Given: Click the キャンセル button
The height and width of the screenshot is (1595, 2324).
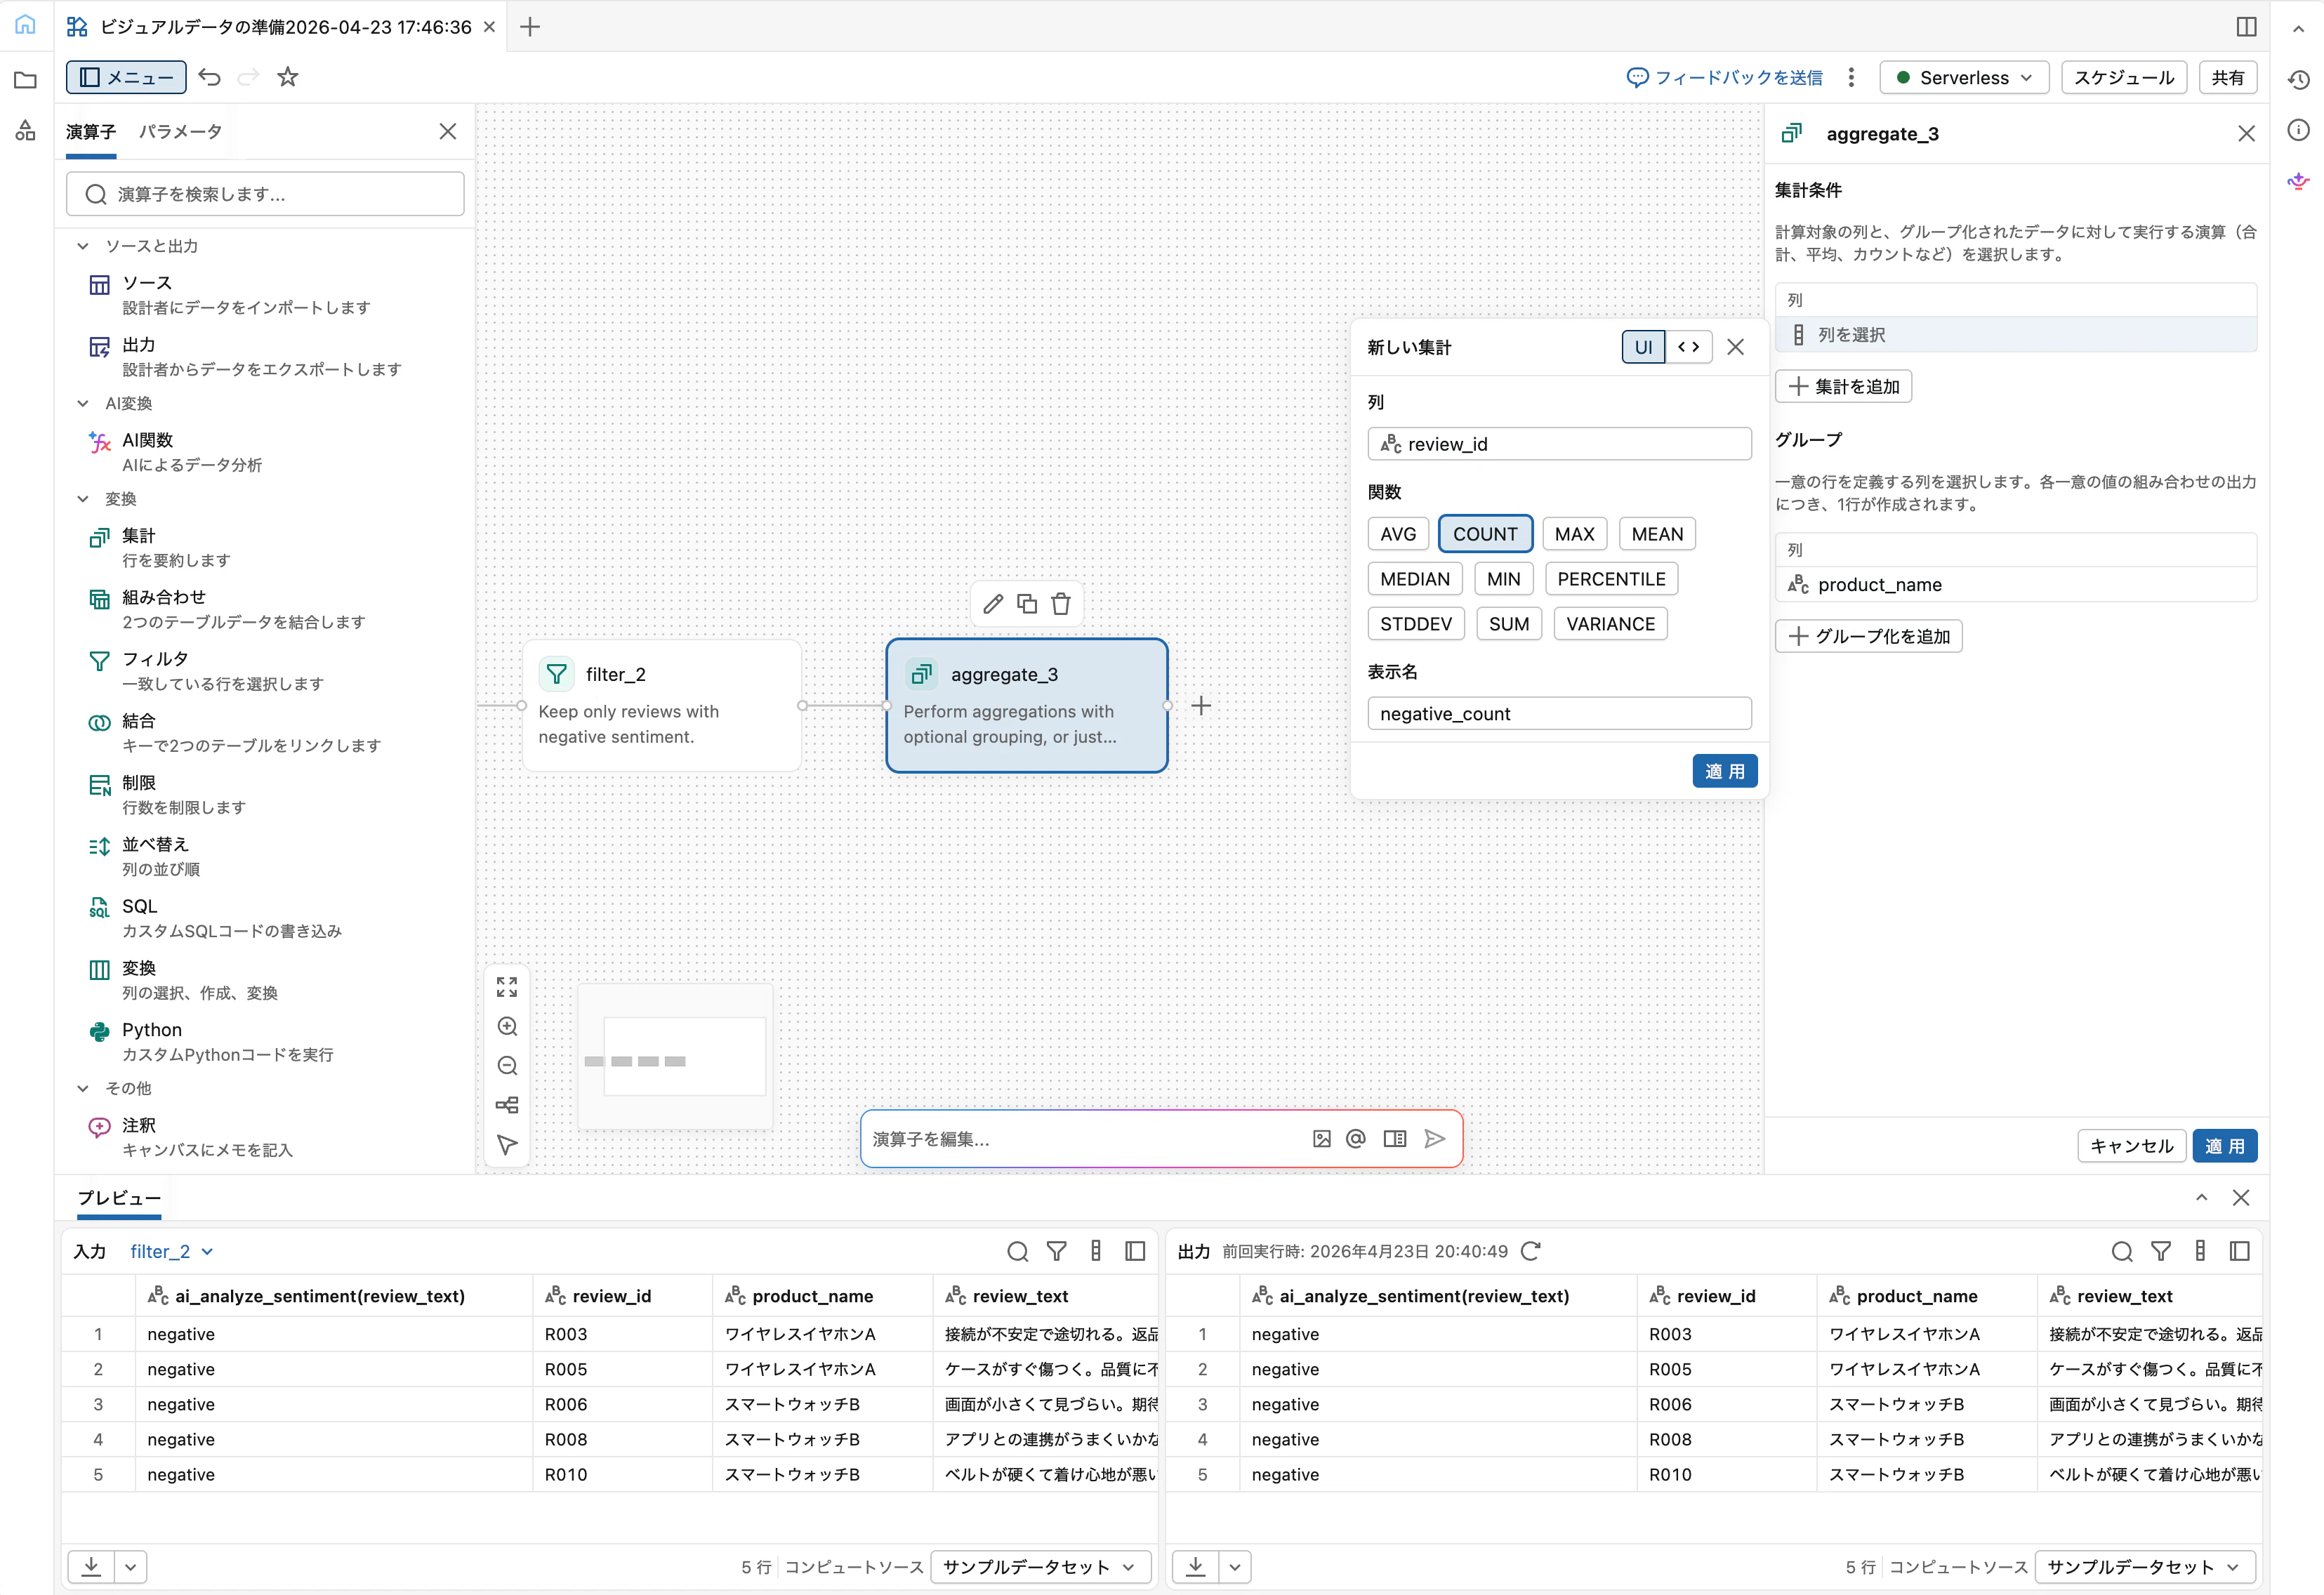Looking at the screenshot, I should click(2131, 1146).
